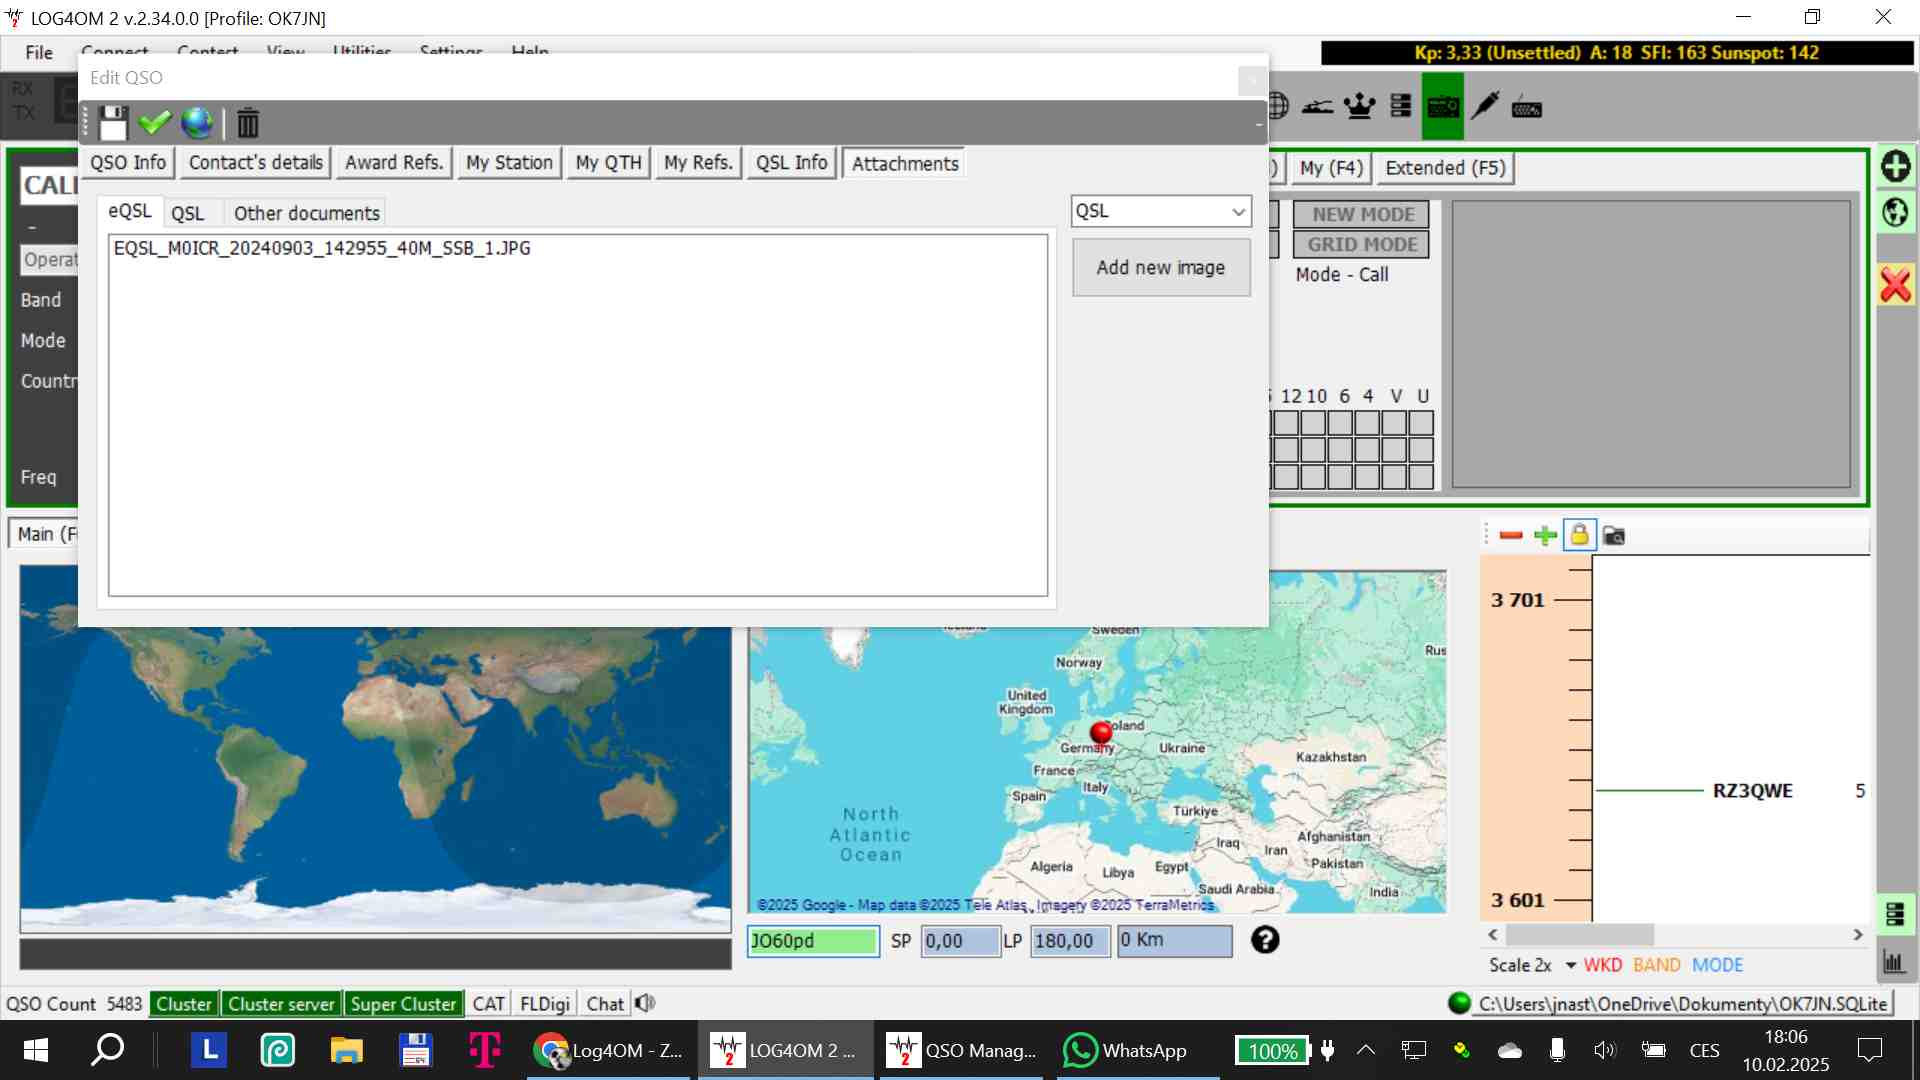Click the CAT status indicator
Screen dimensions: 1920x1080
(x=489, y=1004)
